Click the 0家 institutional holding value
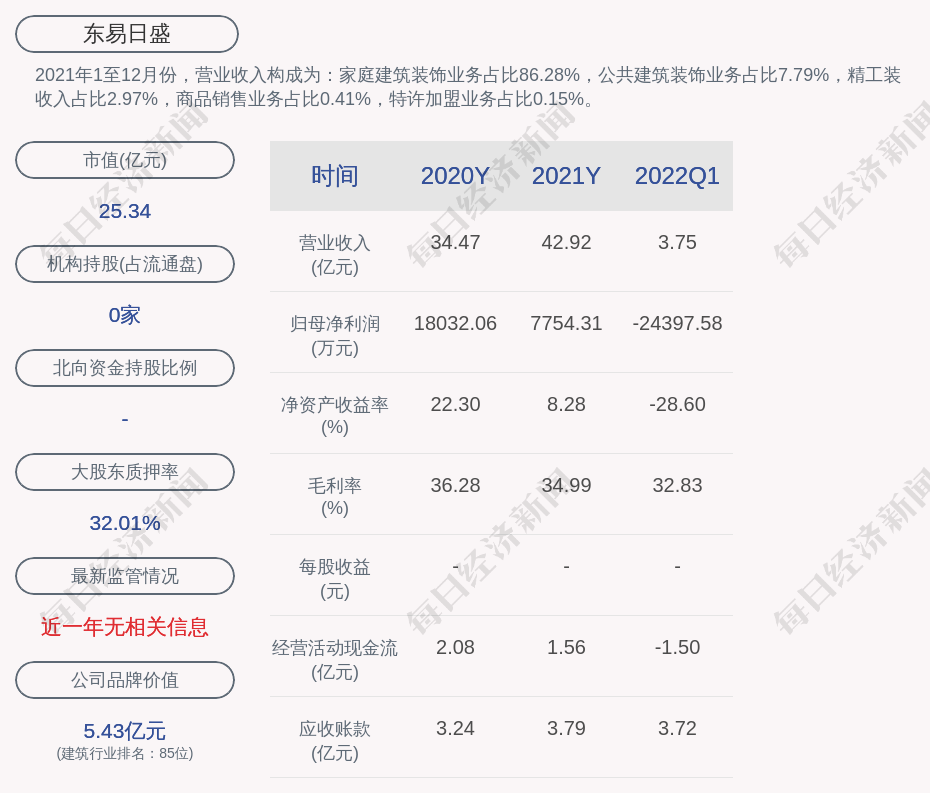930x793 pixels. click(125, 315)
